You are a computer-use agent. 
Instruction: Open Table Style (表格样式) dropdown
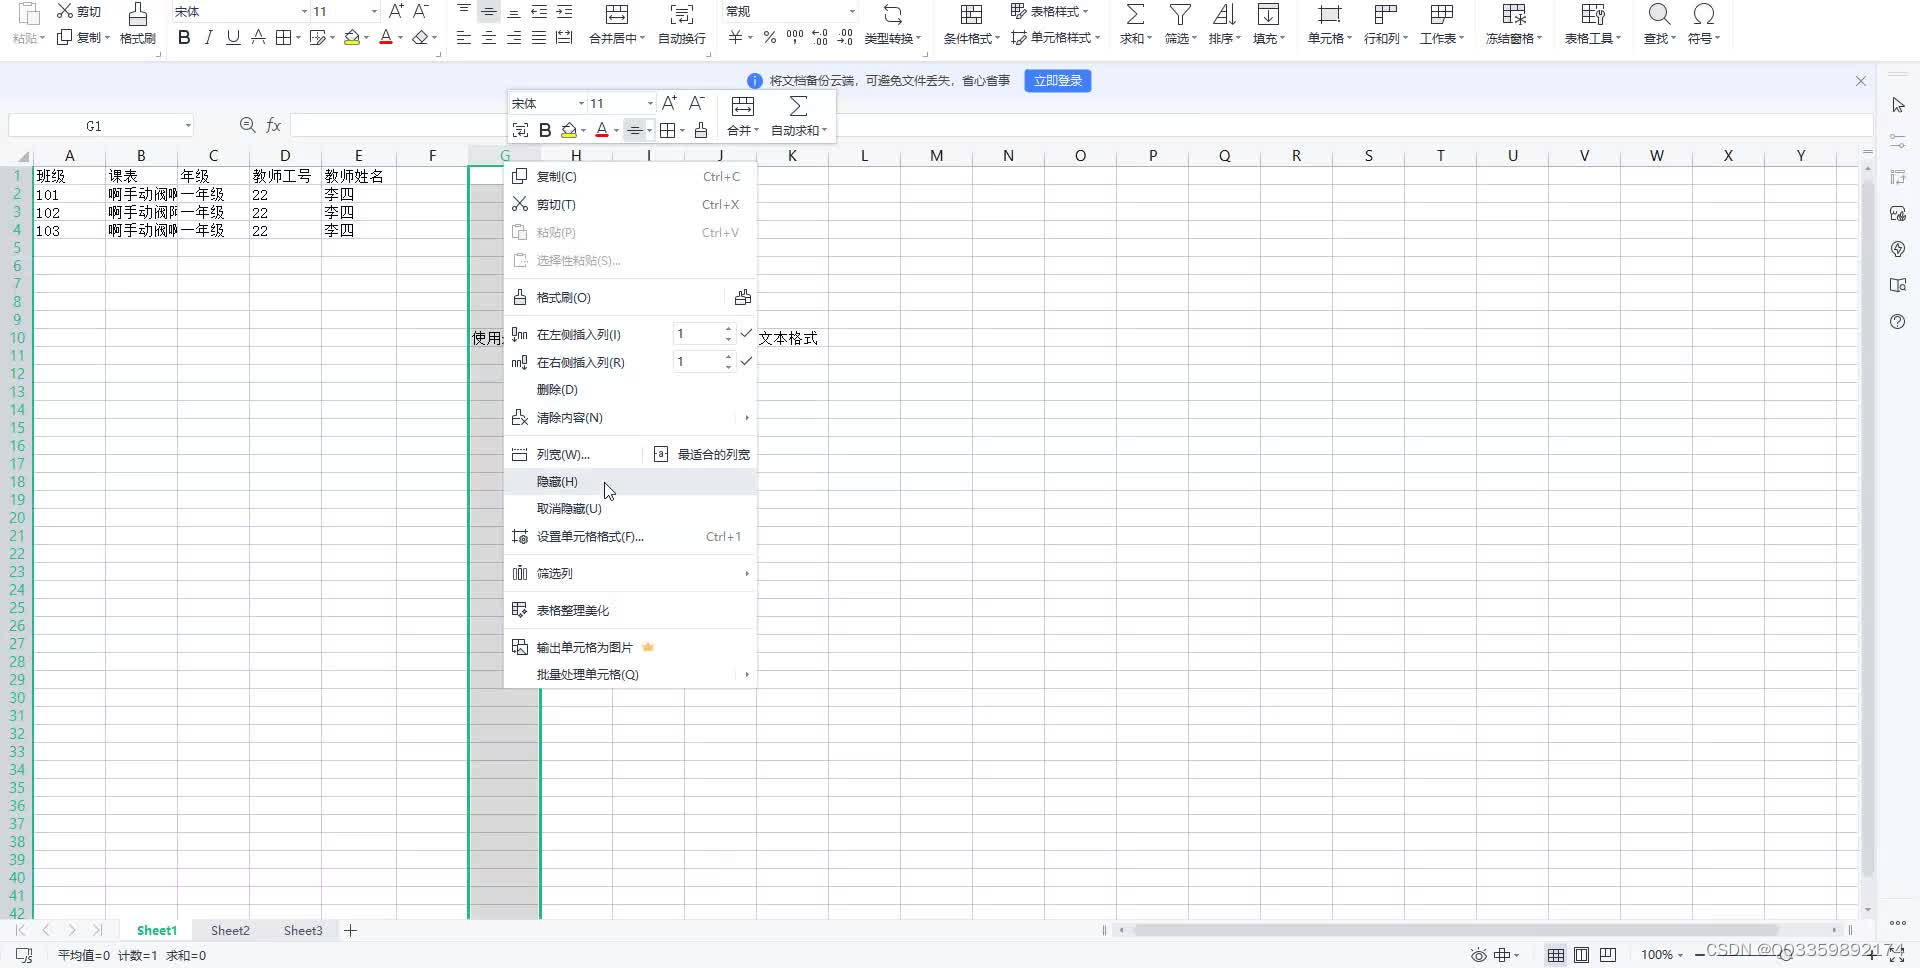pos(1049,11)
